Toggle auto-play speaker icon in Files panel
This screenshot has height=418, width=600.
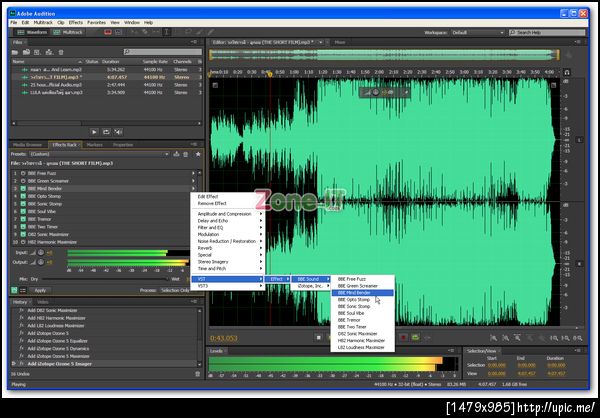118,132
